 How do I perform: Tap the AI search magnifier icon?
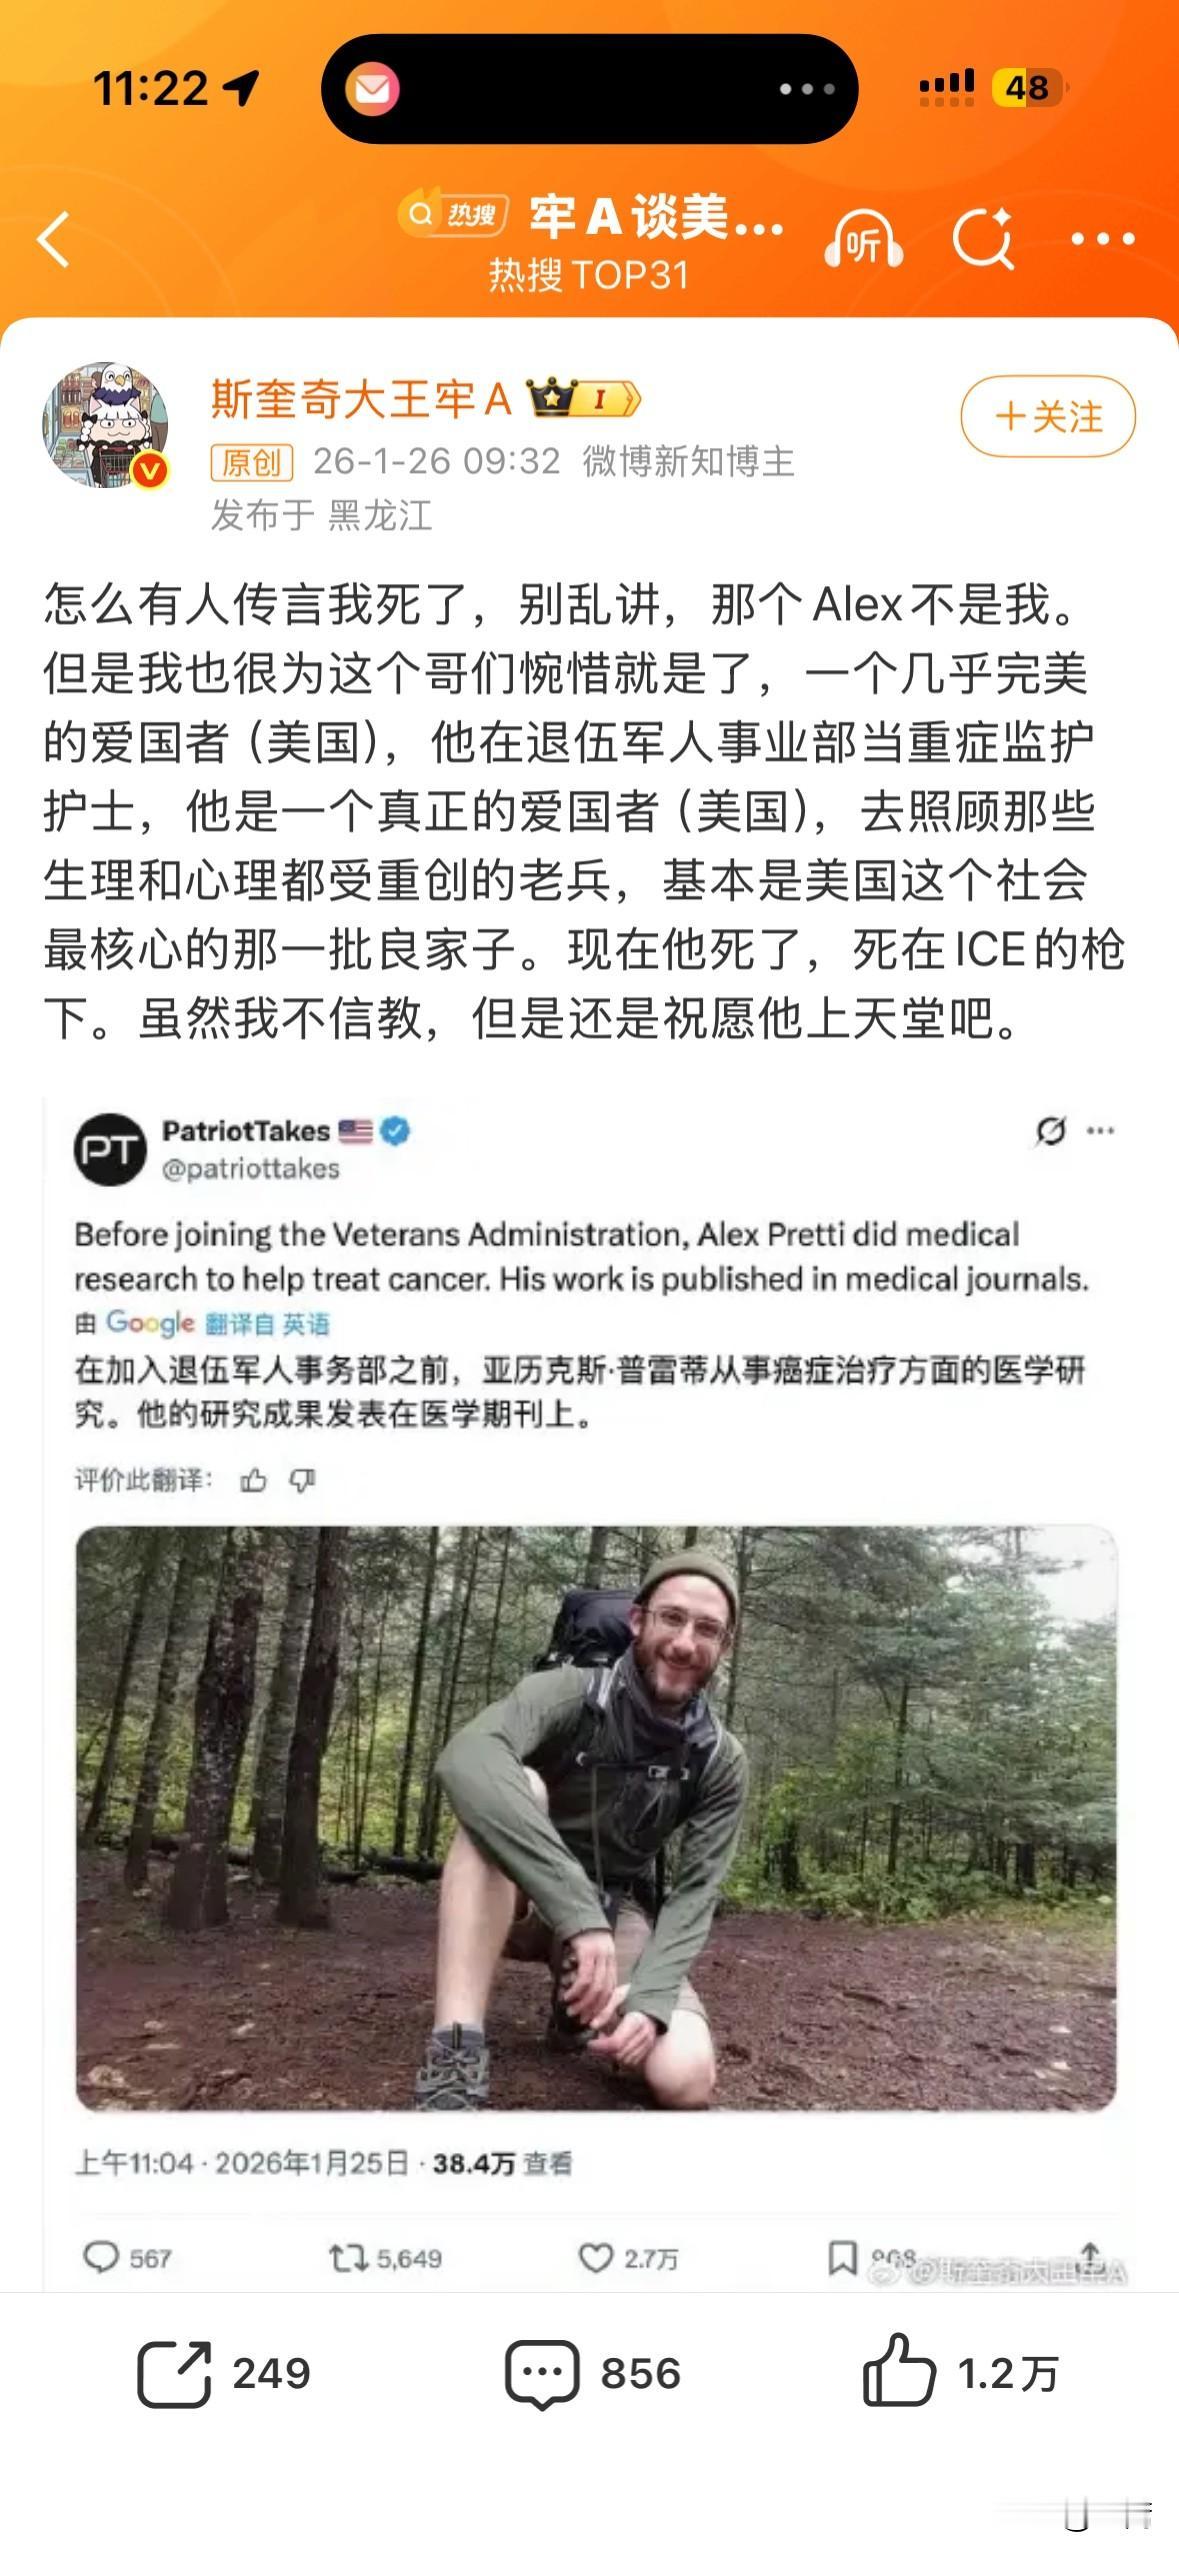point(983,239)
